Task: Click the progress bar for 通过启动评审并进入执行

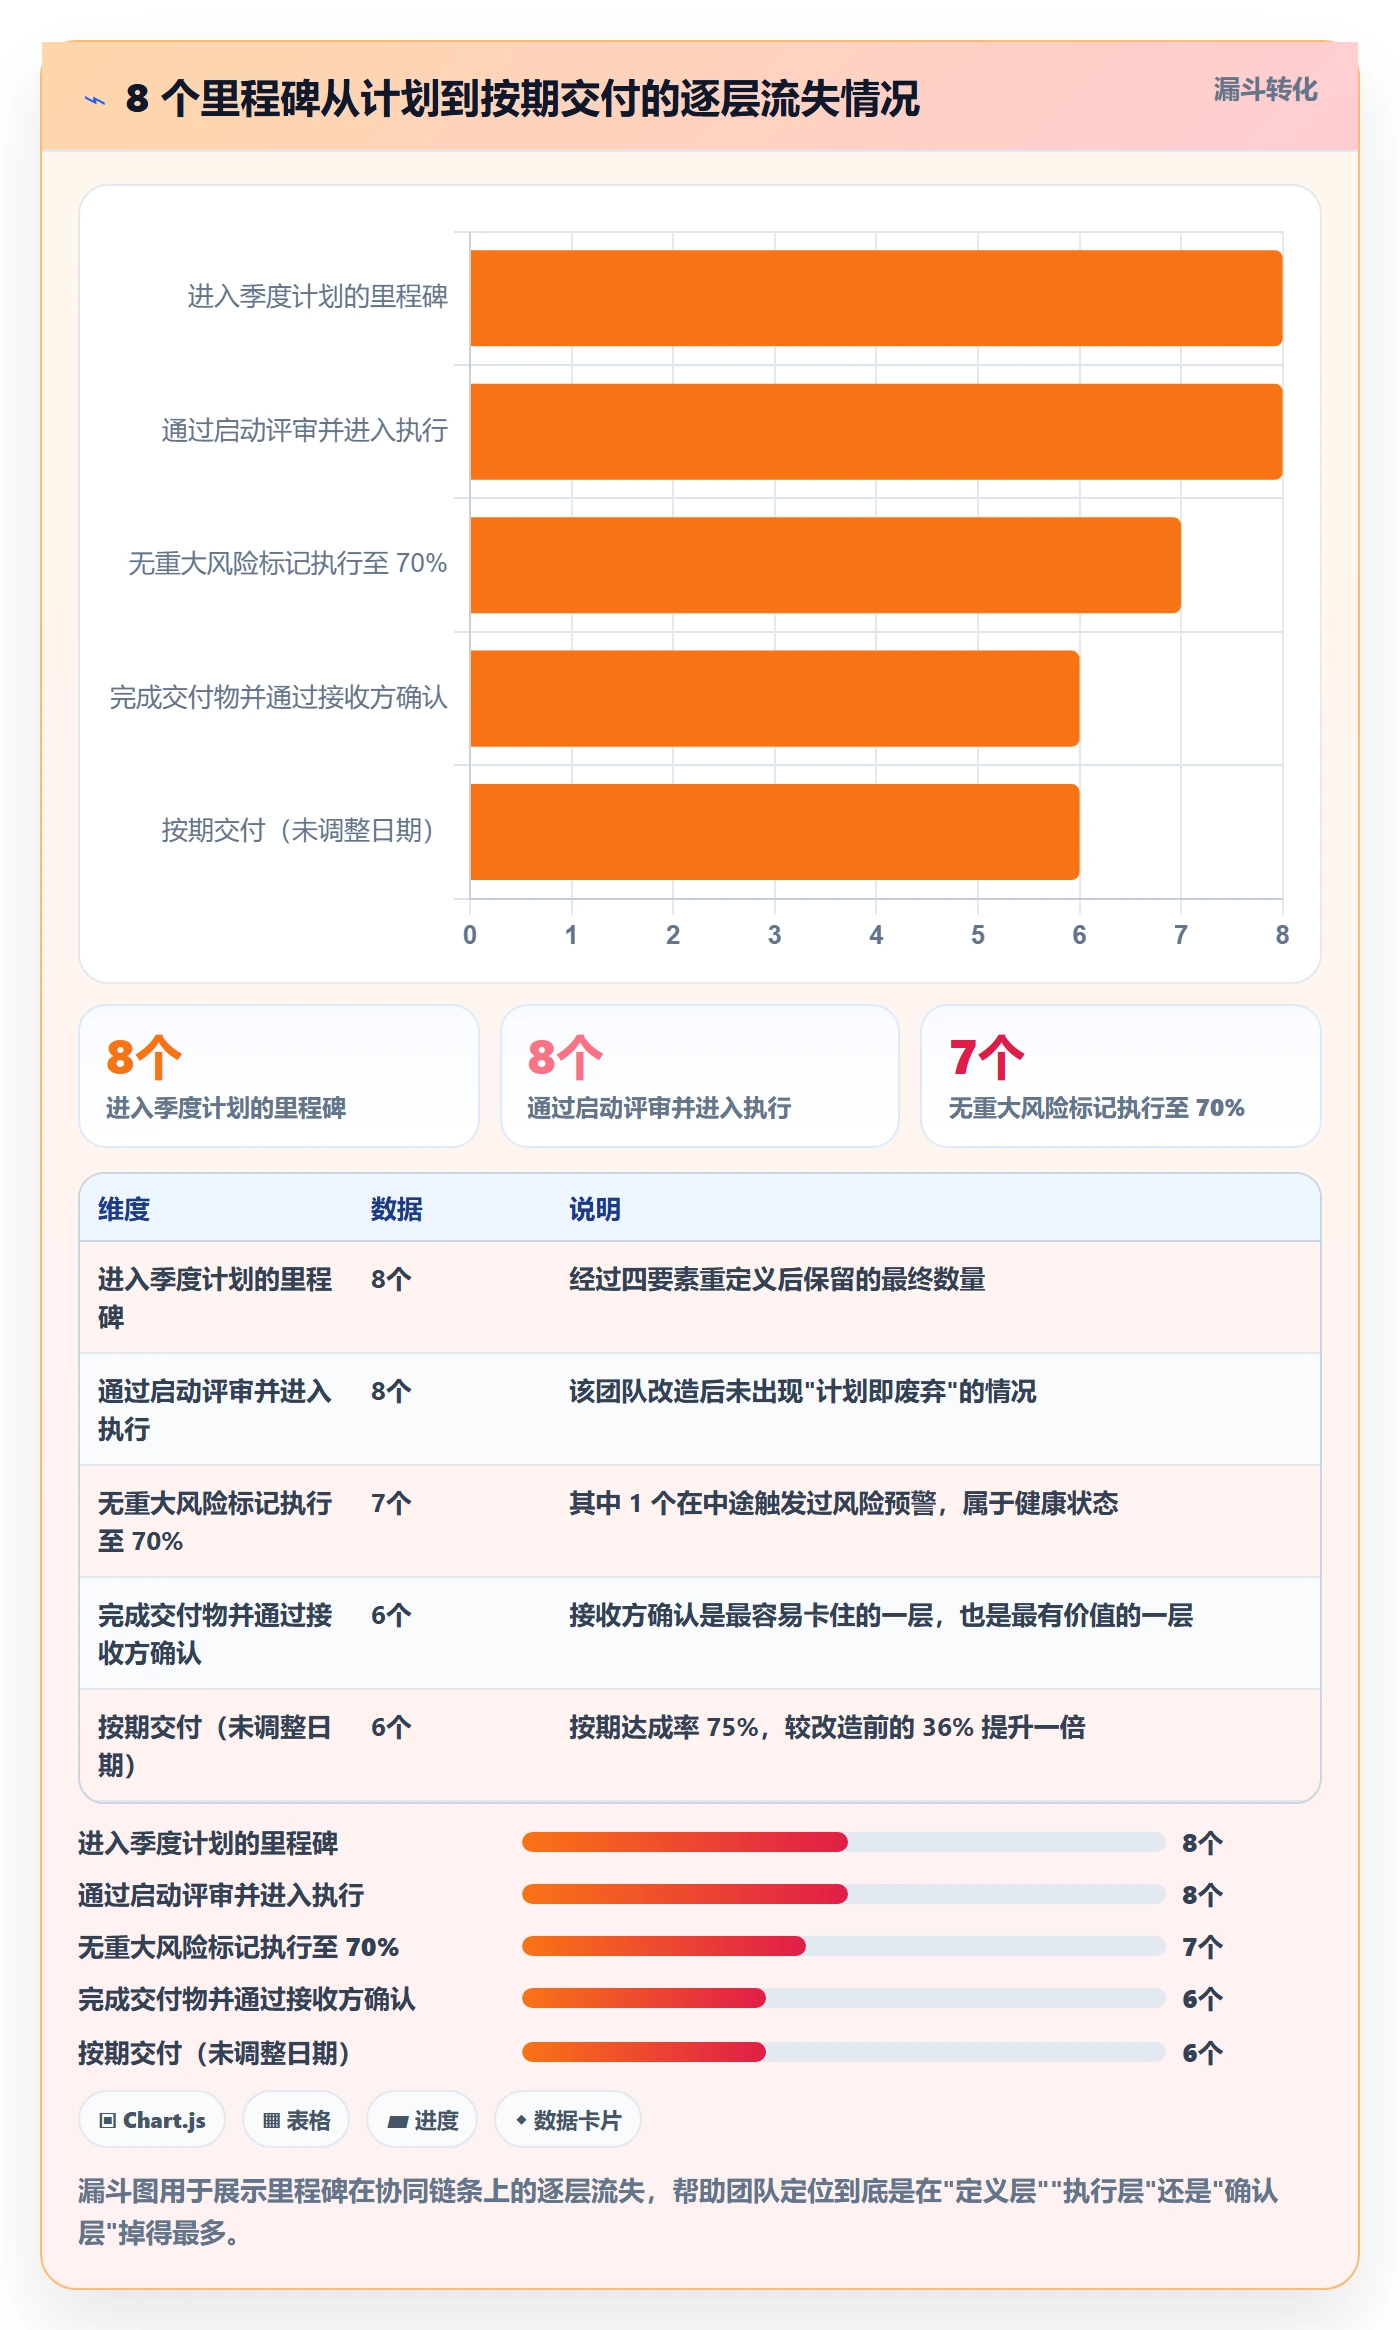Action: [x=844, y=1894]
